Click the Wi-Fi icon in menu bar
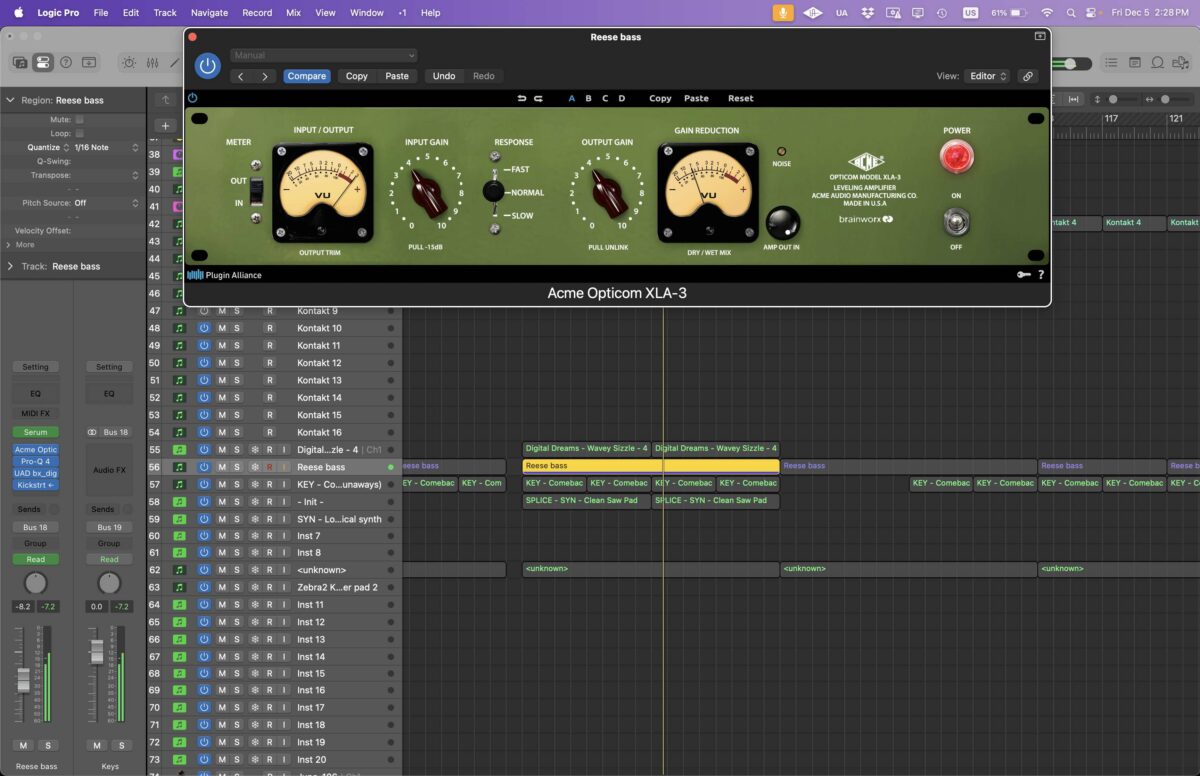Screen dimensions: 1200x776 [1046, 13]
